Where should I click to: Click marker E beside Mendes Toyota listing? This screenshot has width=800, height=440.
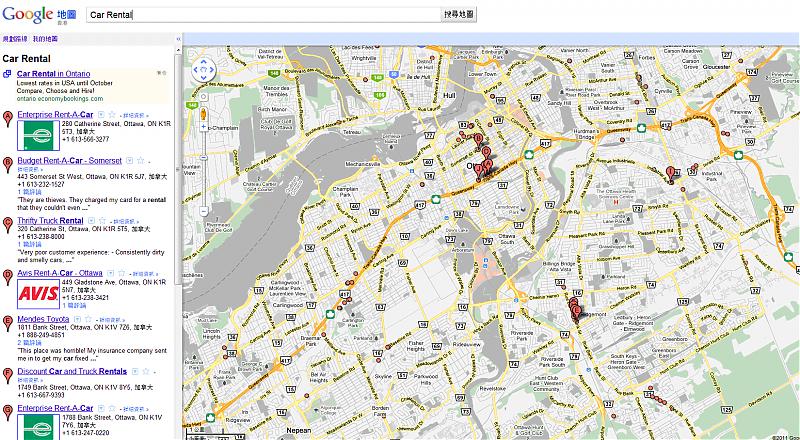point(7,323)
